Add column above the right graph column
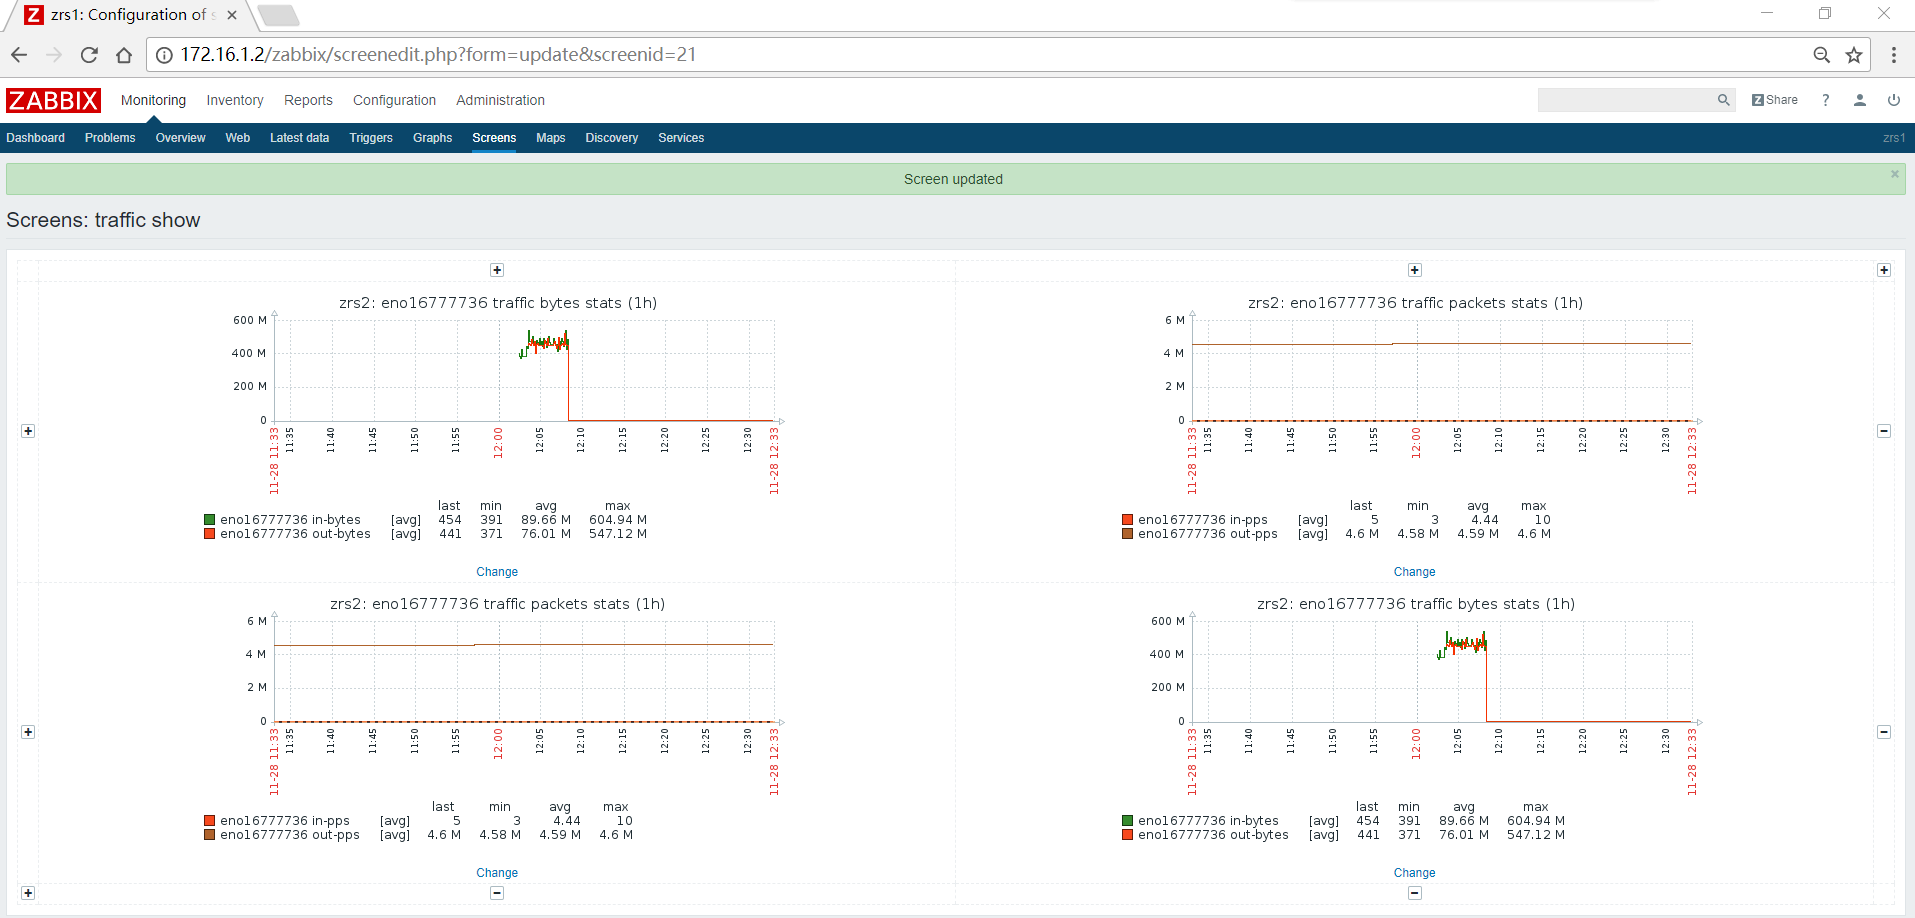 (x=1415, y=270)
